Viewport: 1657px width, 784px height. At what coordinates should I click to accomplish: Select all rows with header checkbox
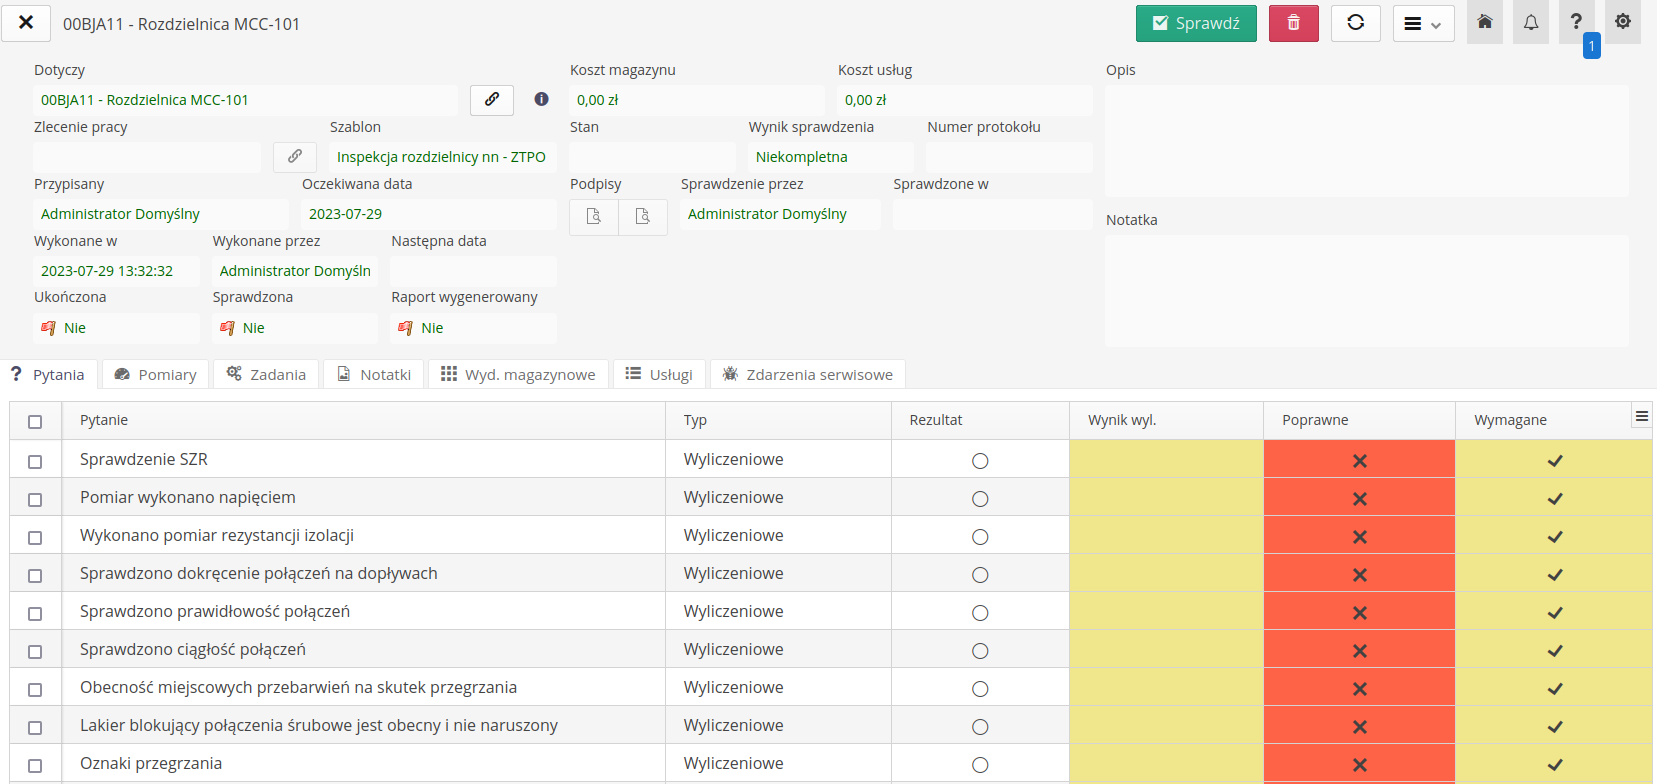(x=35, y=422)
